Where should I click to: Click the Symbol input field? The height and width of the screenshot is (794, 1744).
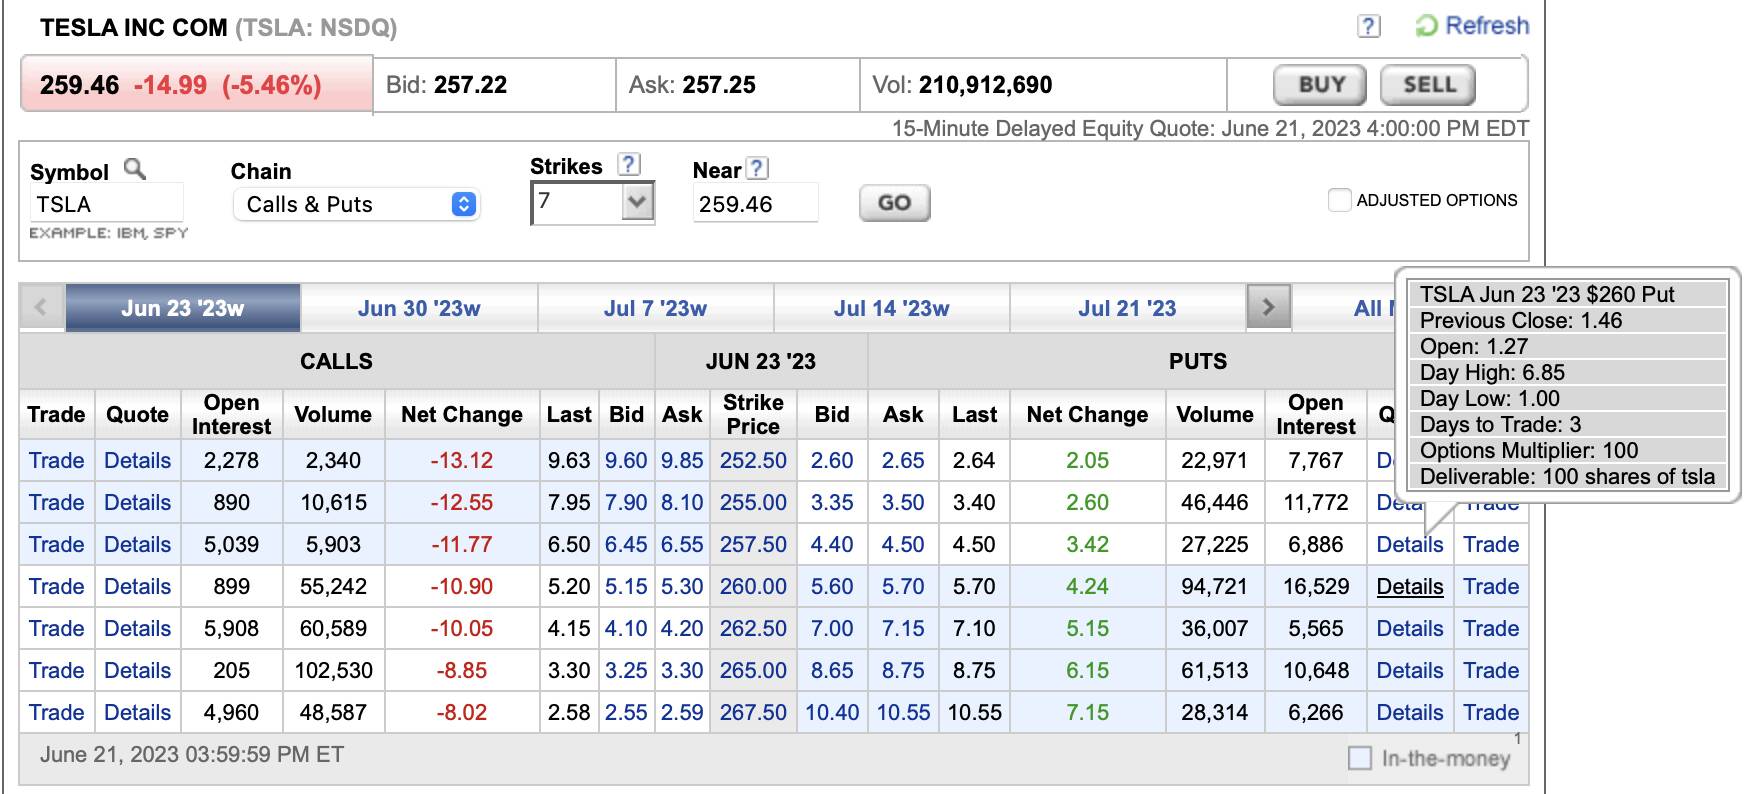click(x=106, y=204)
